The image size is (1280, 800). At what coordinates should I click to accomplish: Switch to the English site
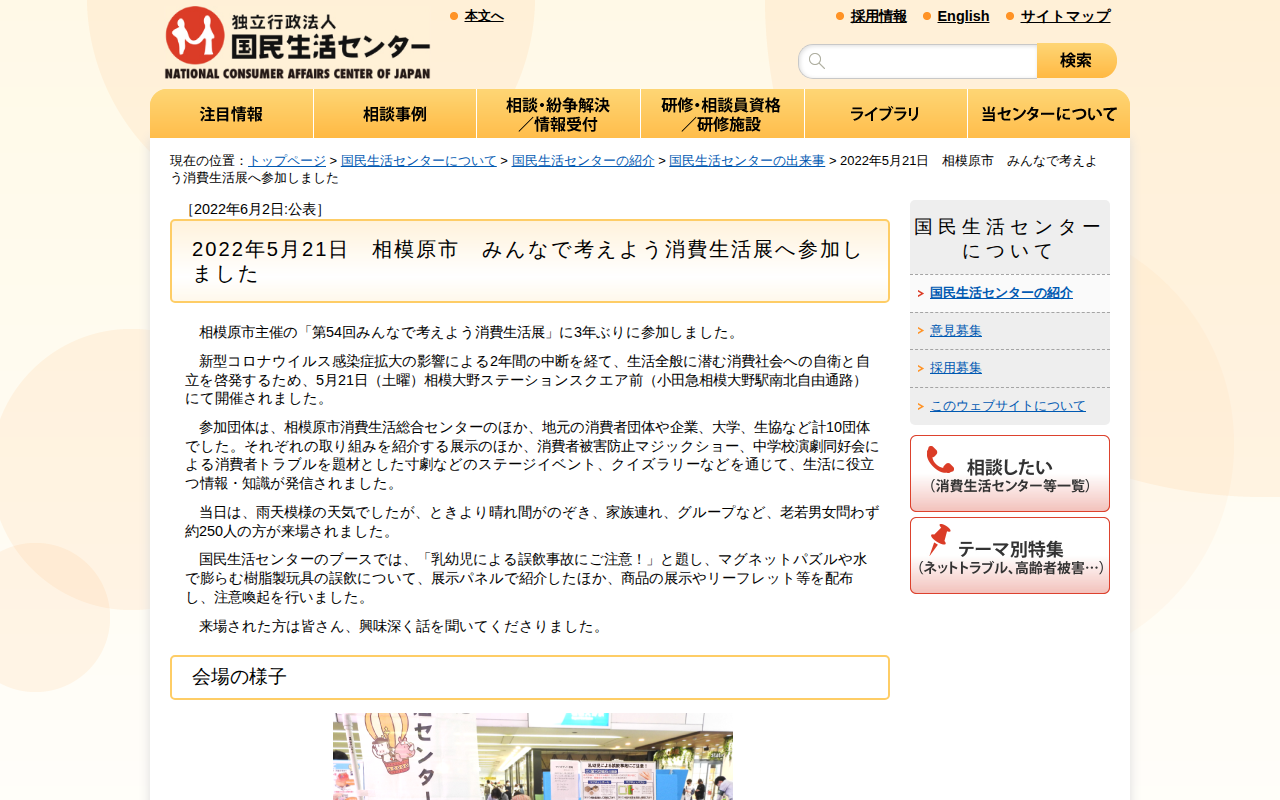click(x=963, y=16)
